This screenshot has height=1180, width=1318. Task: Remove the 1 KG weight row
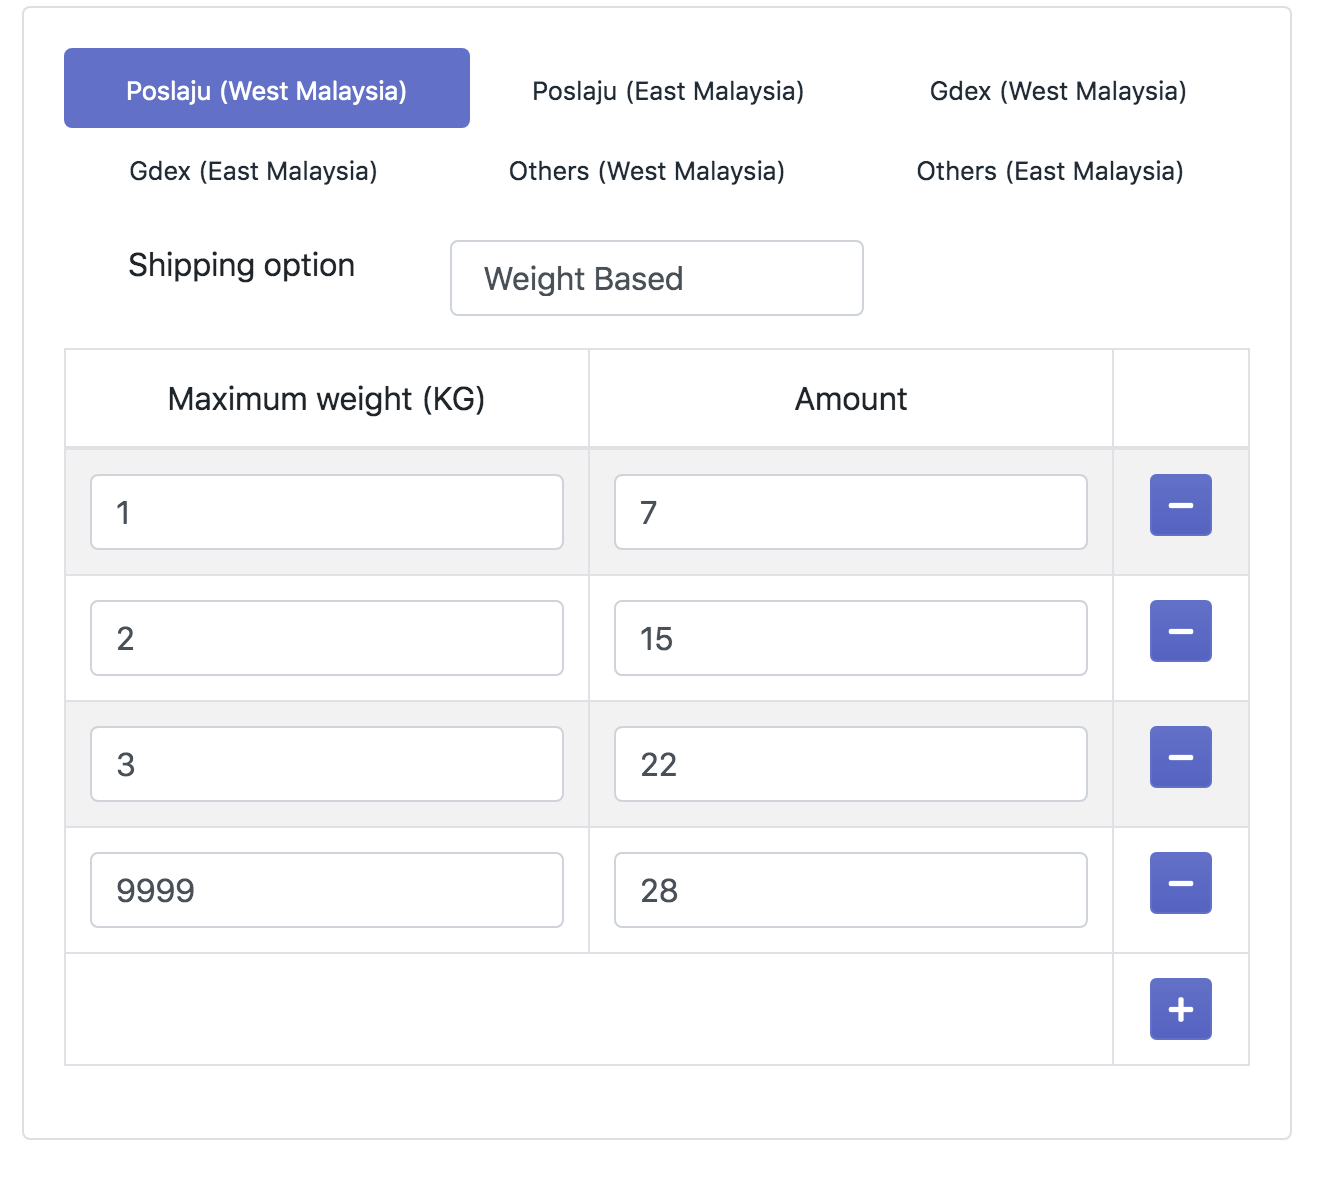(1180, 505)
